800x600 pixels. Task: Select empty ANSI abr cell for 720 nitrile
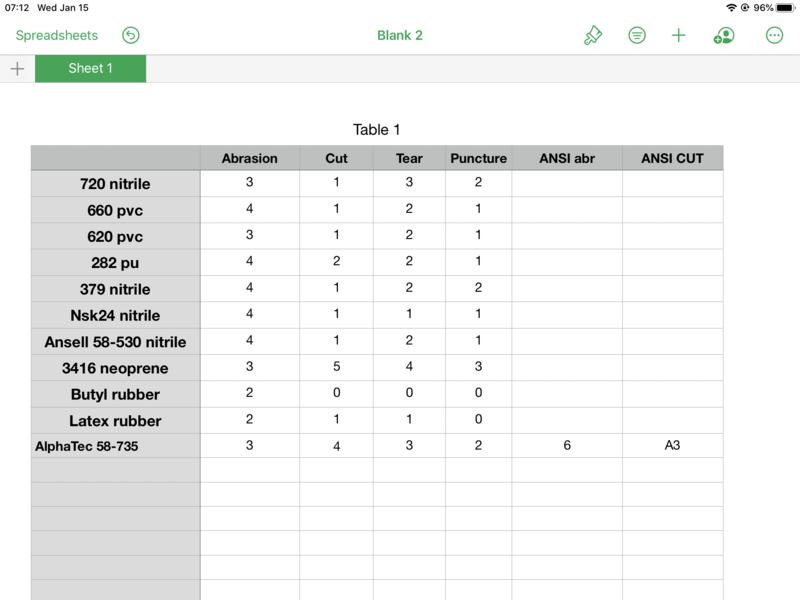click(x=567, y=184)
